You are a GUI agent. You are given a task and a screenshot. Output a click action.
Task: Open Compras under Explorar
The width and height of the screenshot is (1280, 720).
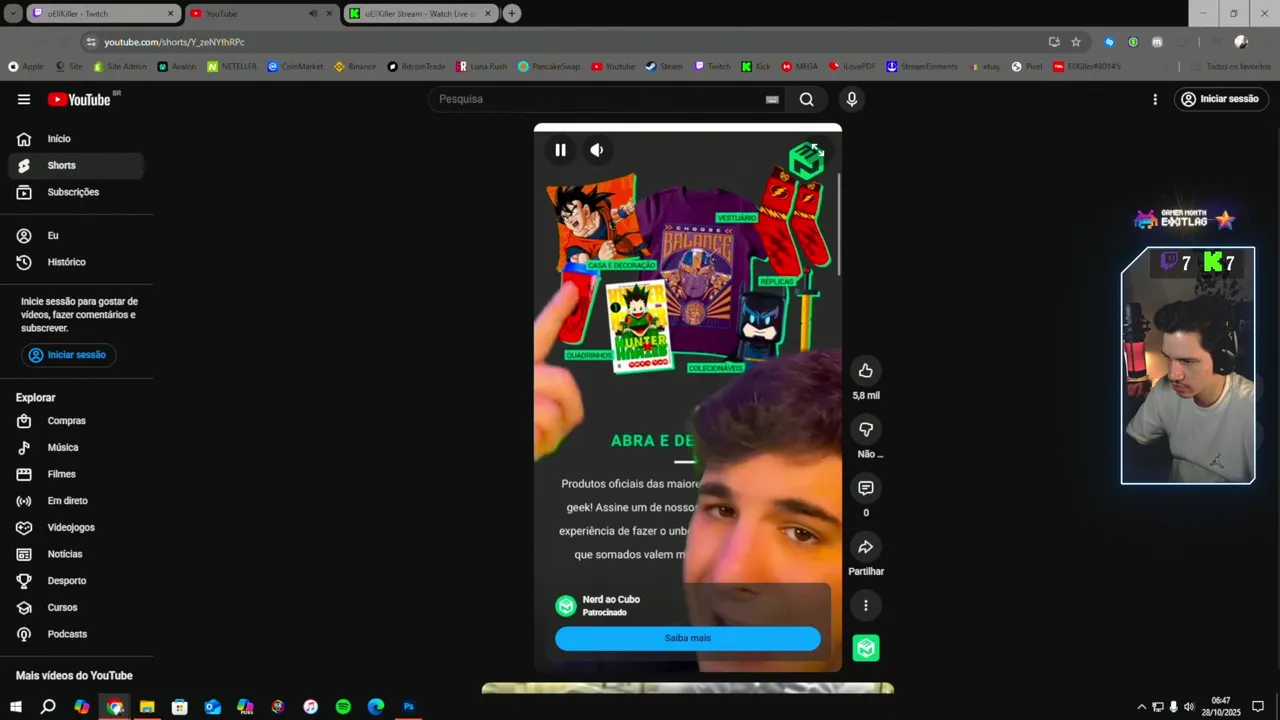coord(76,421)
